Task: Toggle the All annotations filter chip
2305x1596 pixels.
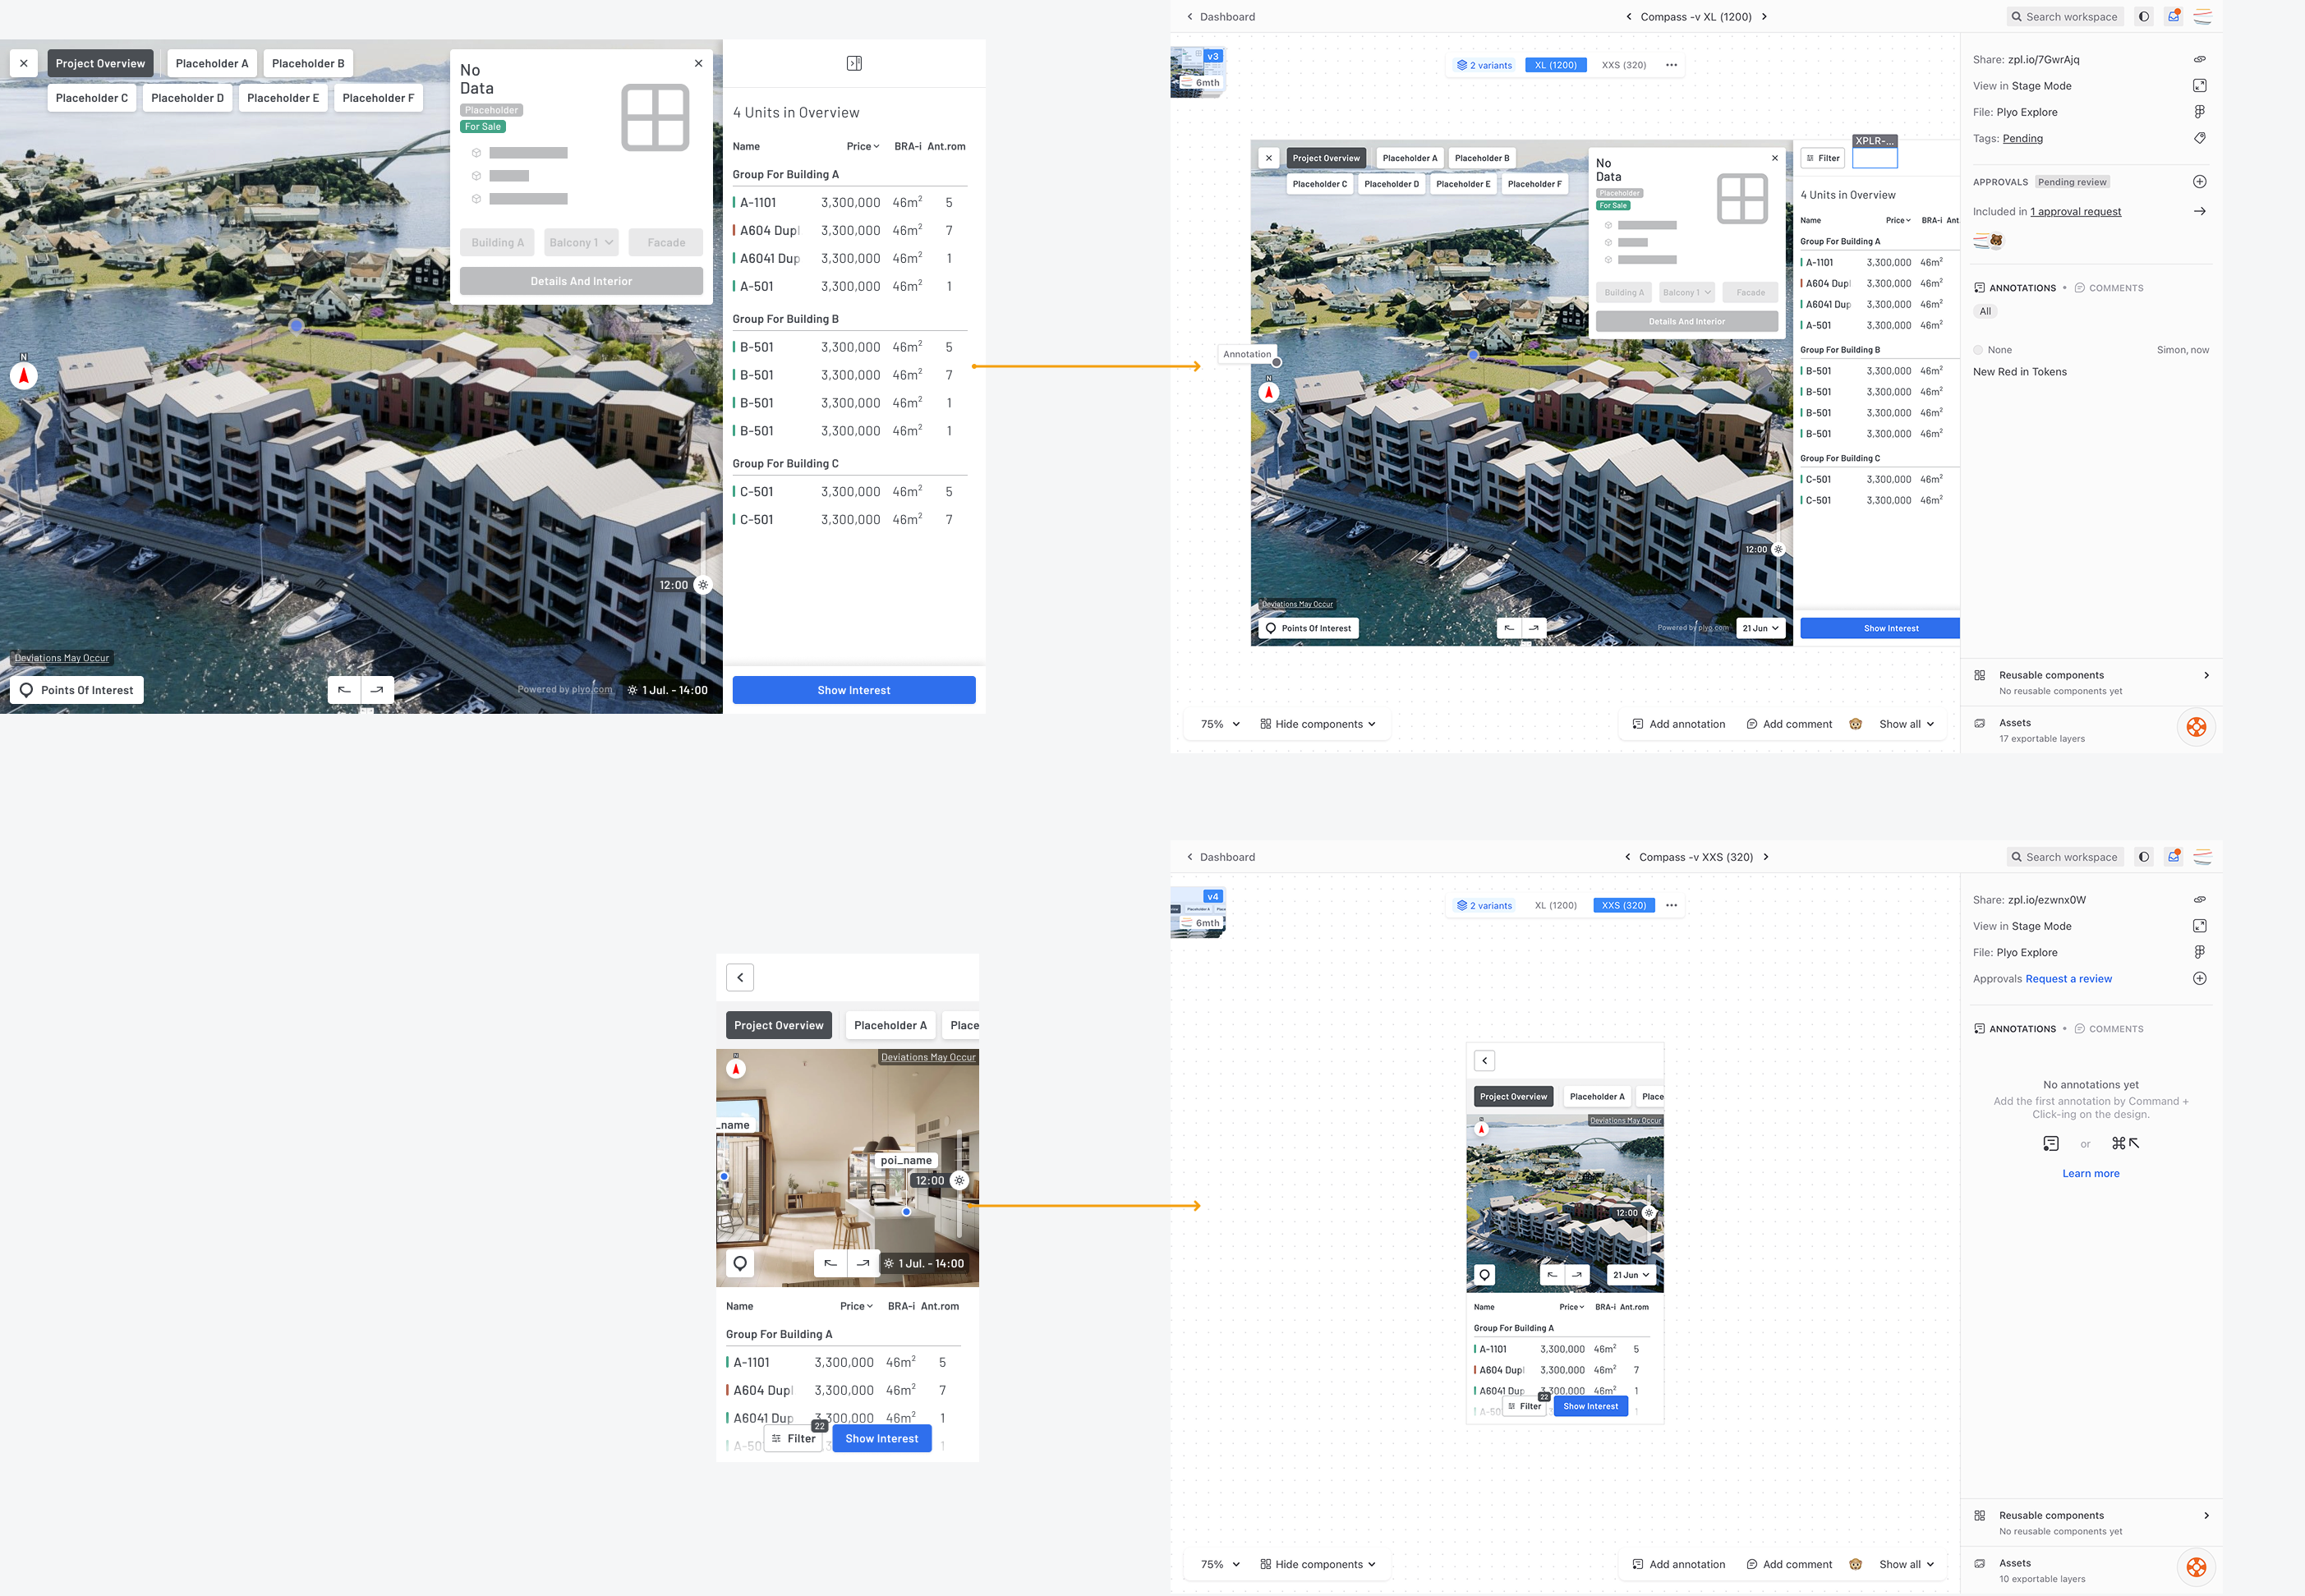Action: coord(1985,311)
